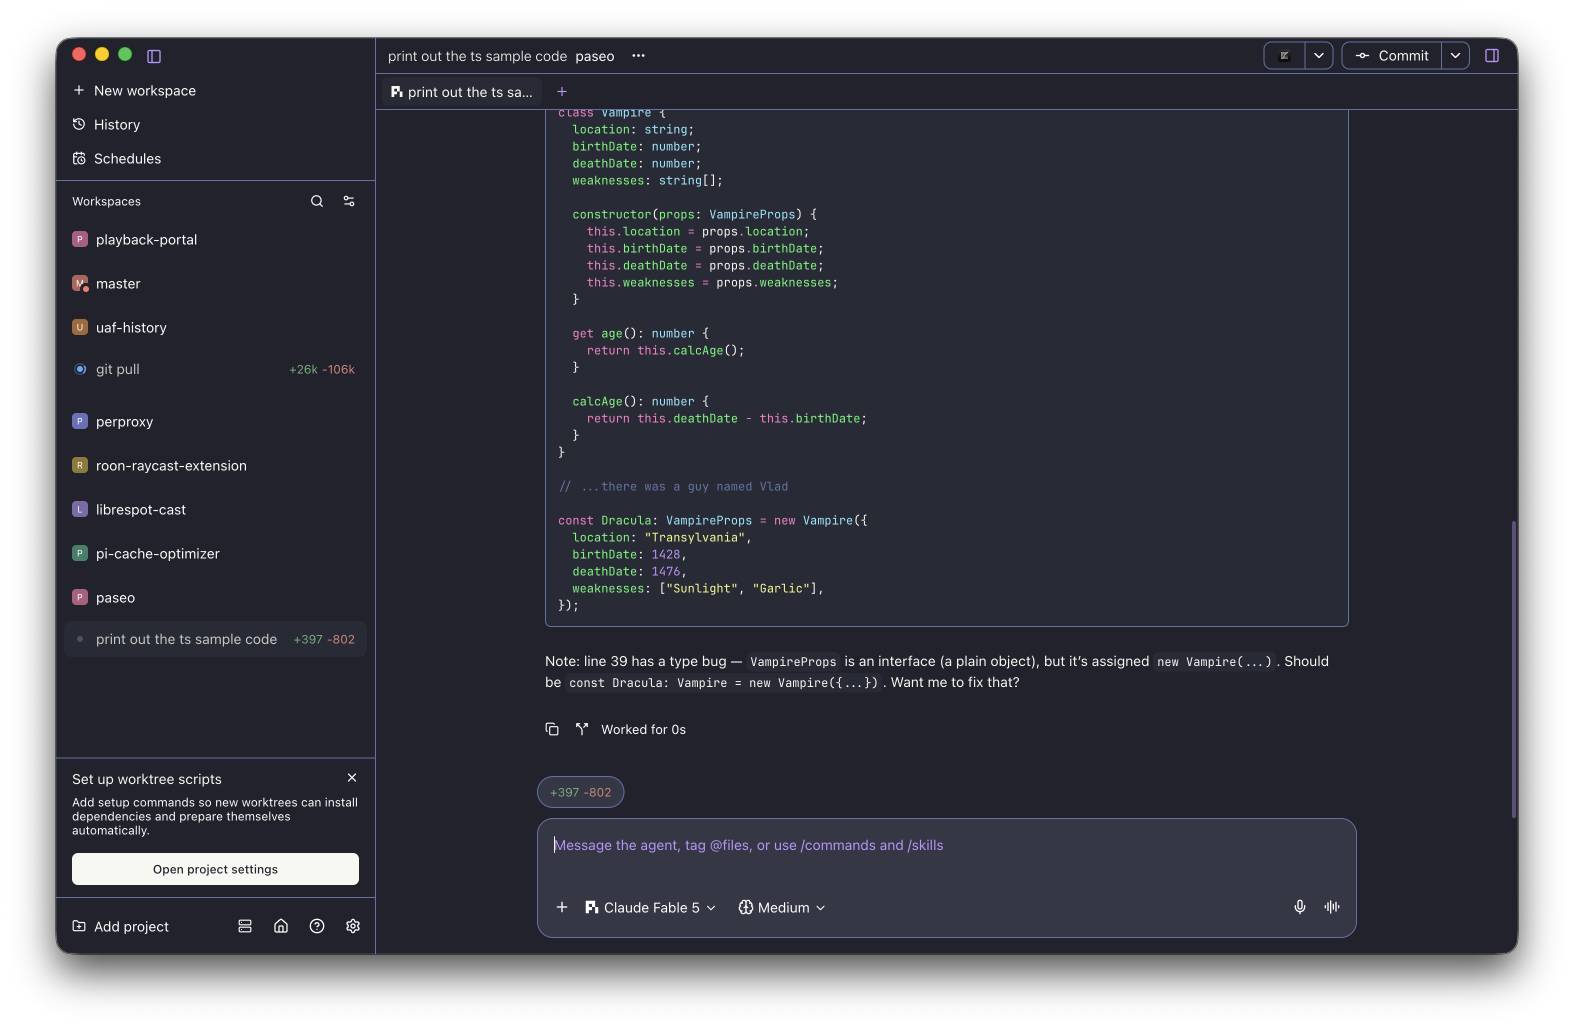Click the Commit button
1574x1028 pixels.
(x=1392, y=56)
